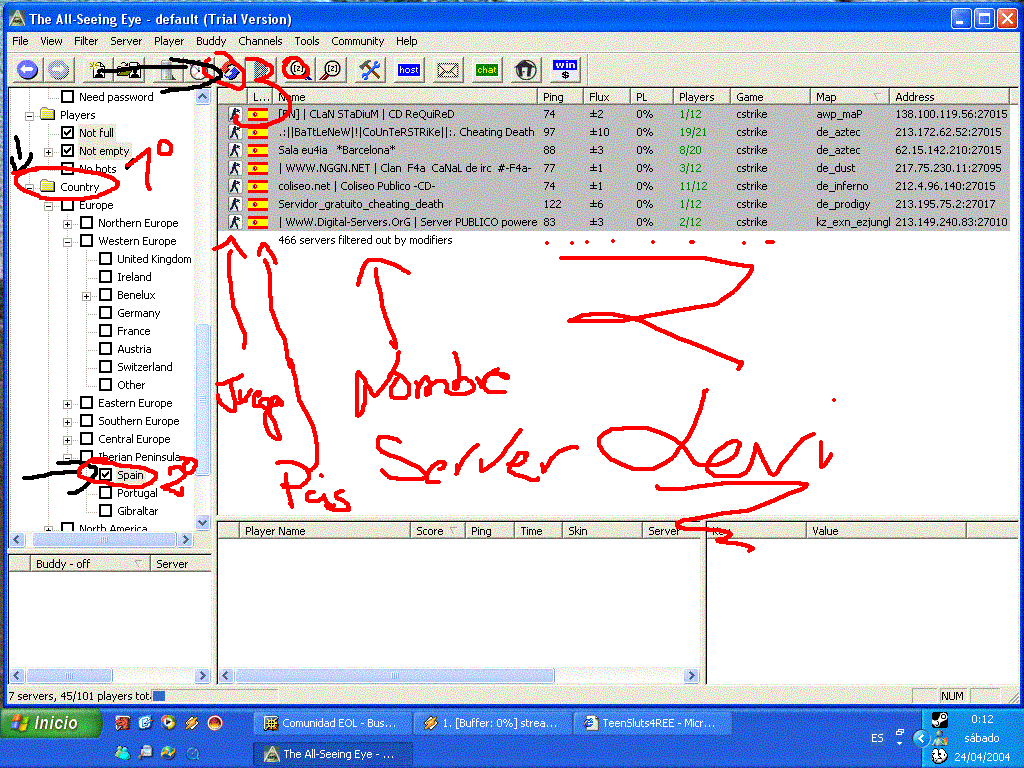Click the red swirl quick launch icon
This screenshot has height=768, width=1024.
215,722
